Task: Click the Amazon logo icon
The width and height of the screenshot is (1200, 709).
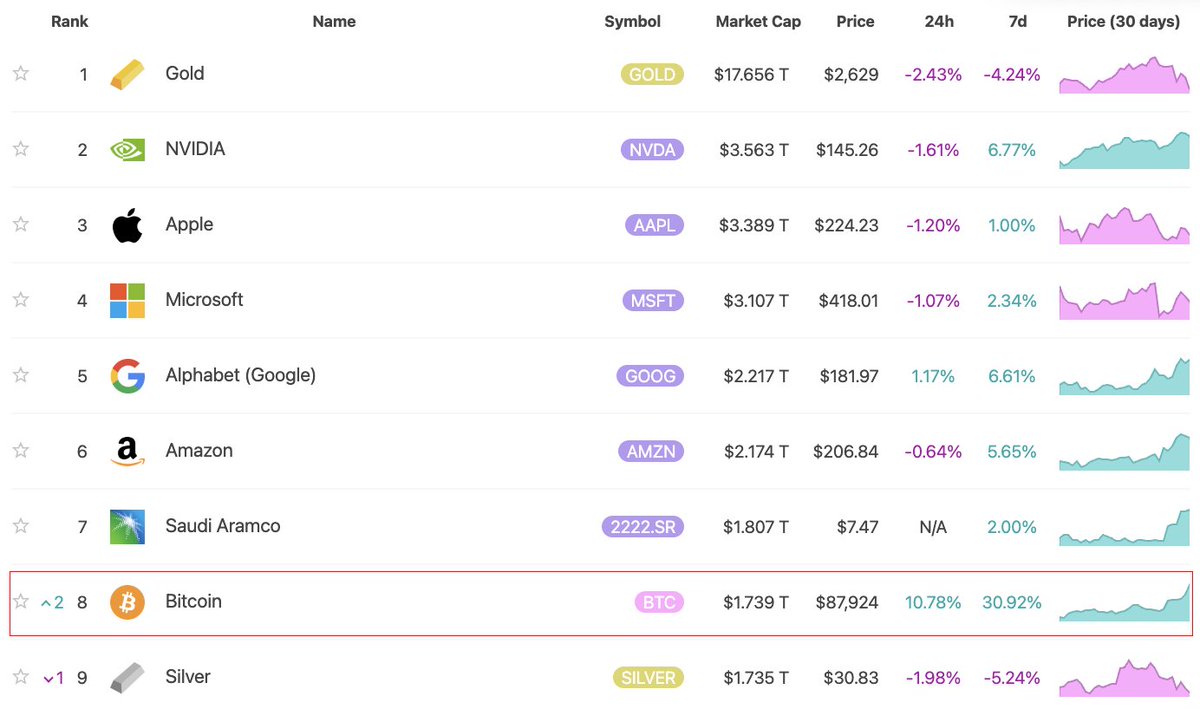Action: tap(127, 452)
